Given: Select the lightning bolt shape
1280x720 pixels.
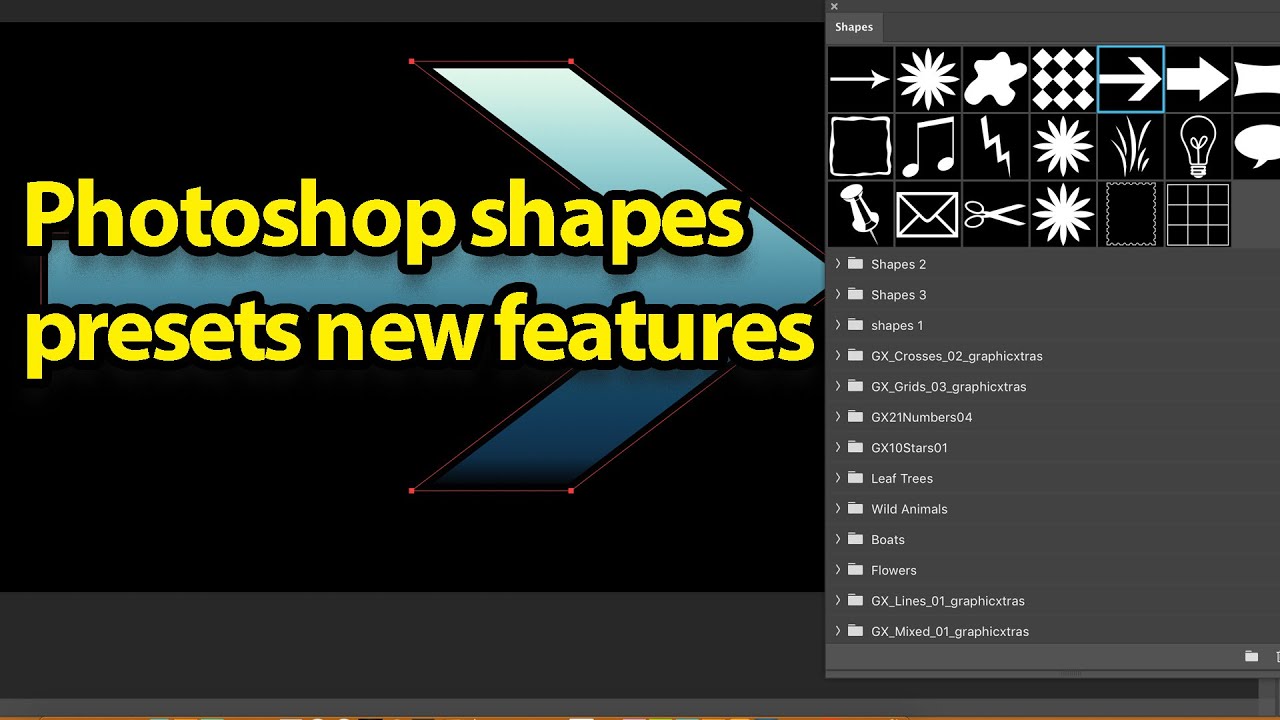Looking at the screenshot, I should coord(996,146).
